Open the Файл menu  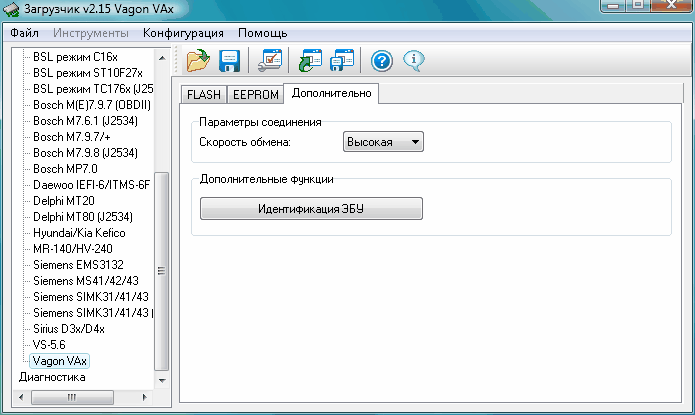click(24, 33)
